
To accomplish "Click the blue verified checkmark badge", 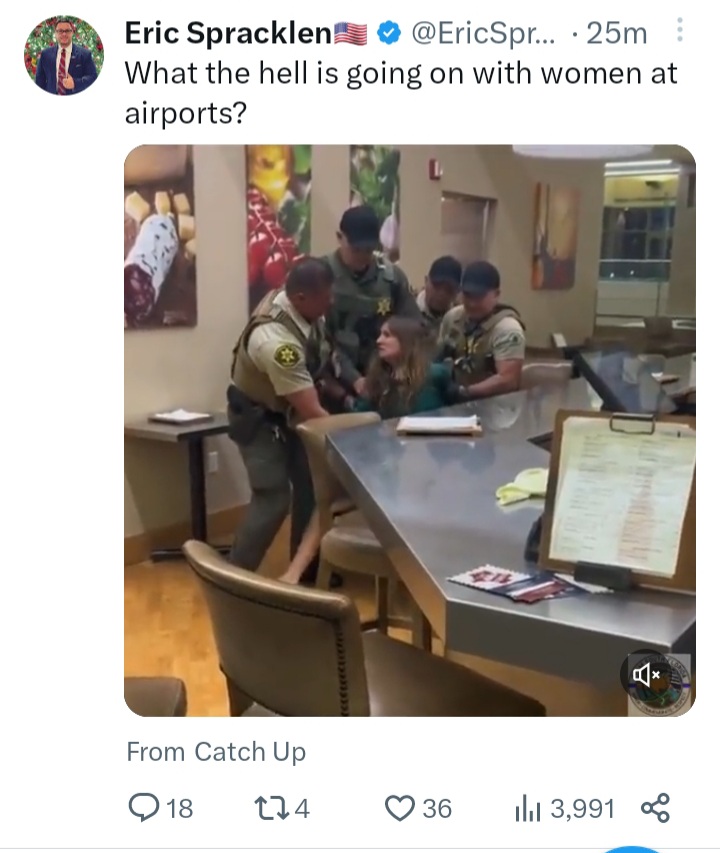I will coord(389,33).
